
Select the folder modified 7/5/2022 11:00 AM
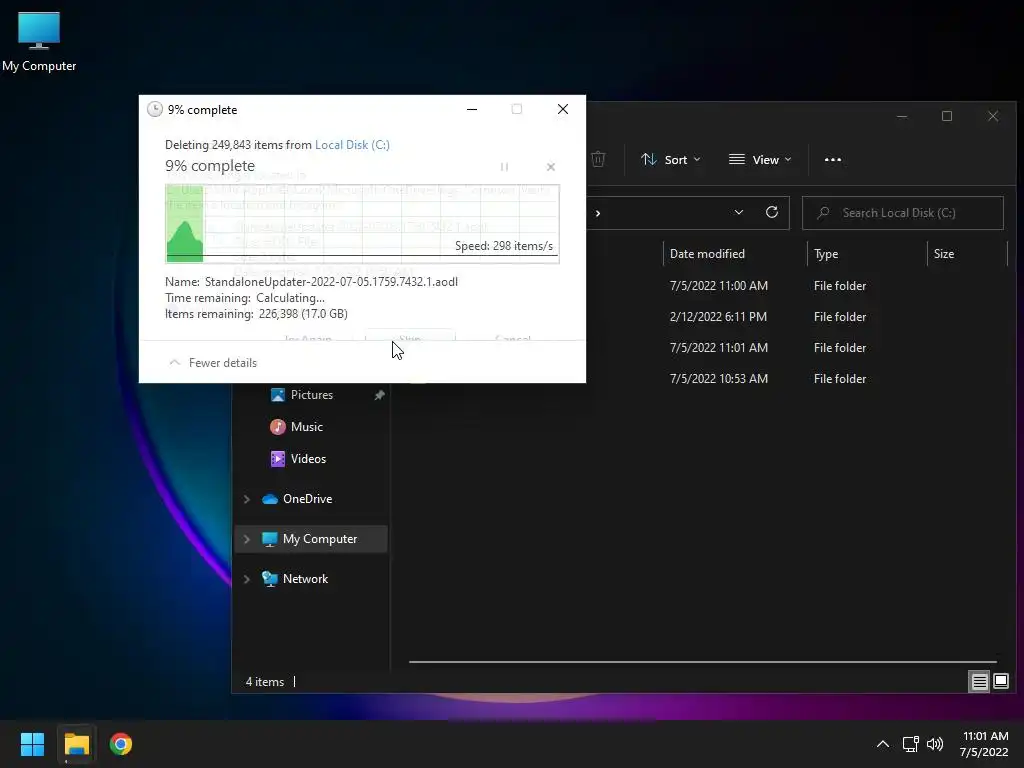pos(718,286)
